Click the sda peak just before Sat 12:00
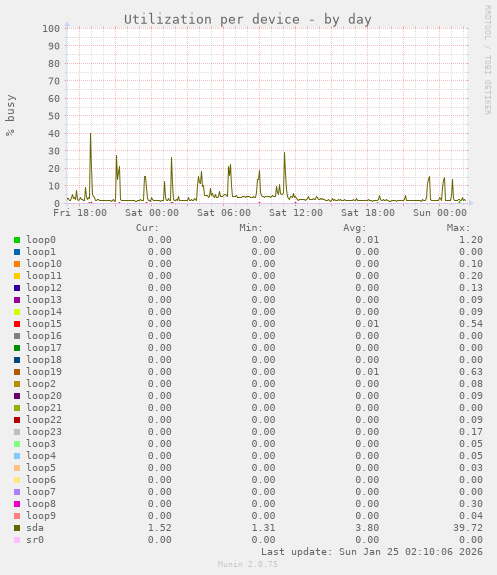The width and height of the screenshot is (497, 575). tap(284, 153)
